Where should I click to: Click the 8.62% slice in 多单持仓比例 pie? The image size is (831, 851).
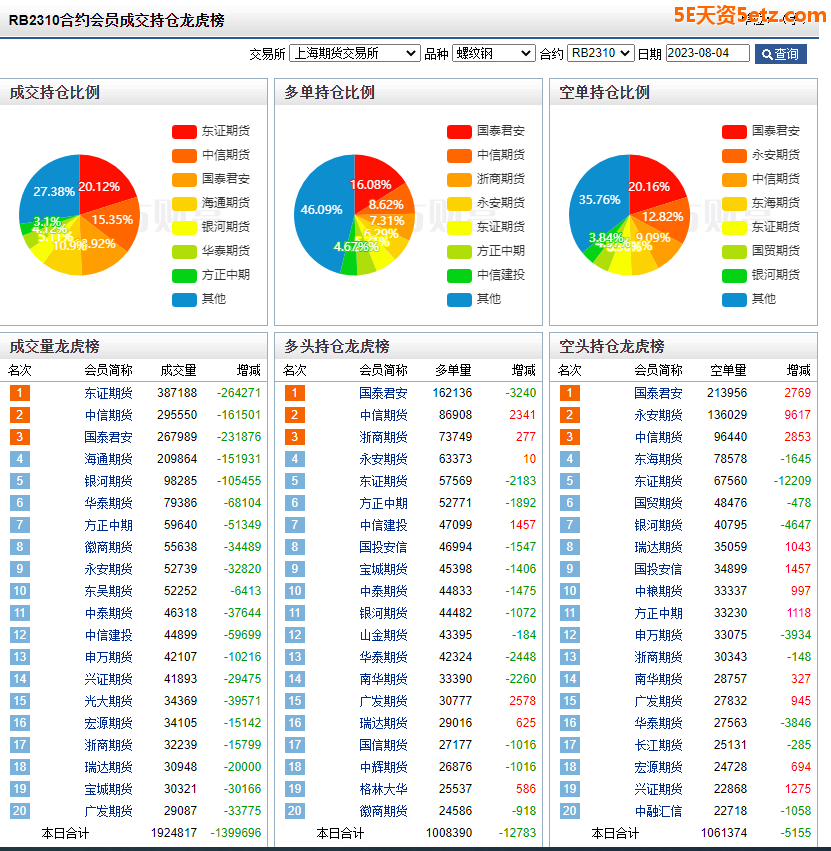click(388, 205)
